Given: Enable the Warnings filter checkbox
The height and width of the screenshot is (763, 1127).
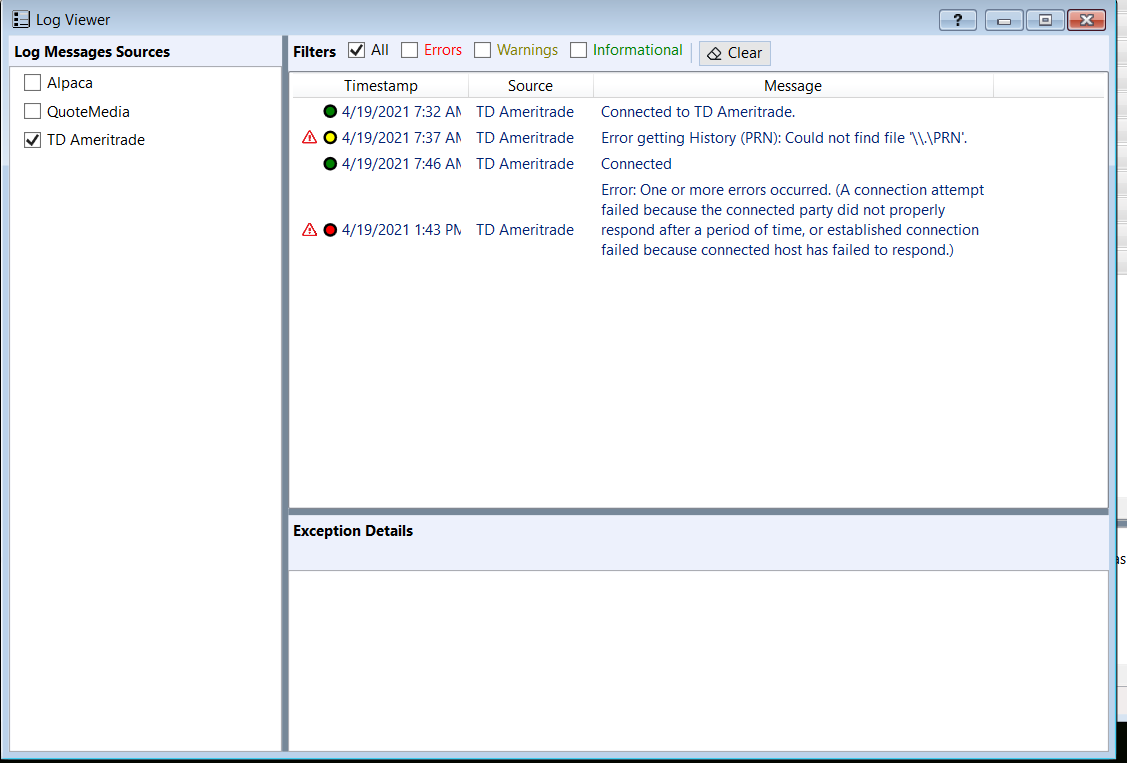Looking at the screenshot, I should (482, 50).
